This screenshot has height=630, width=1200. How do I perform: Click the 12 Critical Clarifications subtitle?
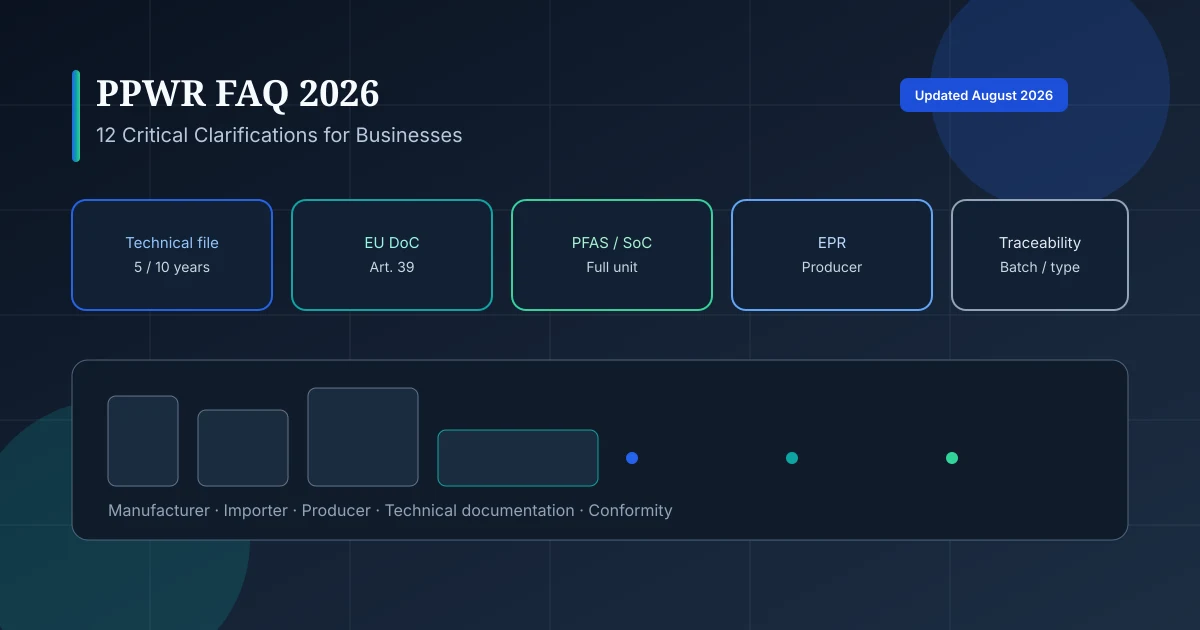pyautogui.click(x=279, y=135)
